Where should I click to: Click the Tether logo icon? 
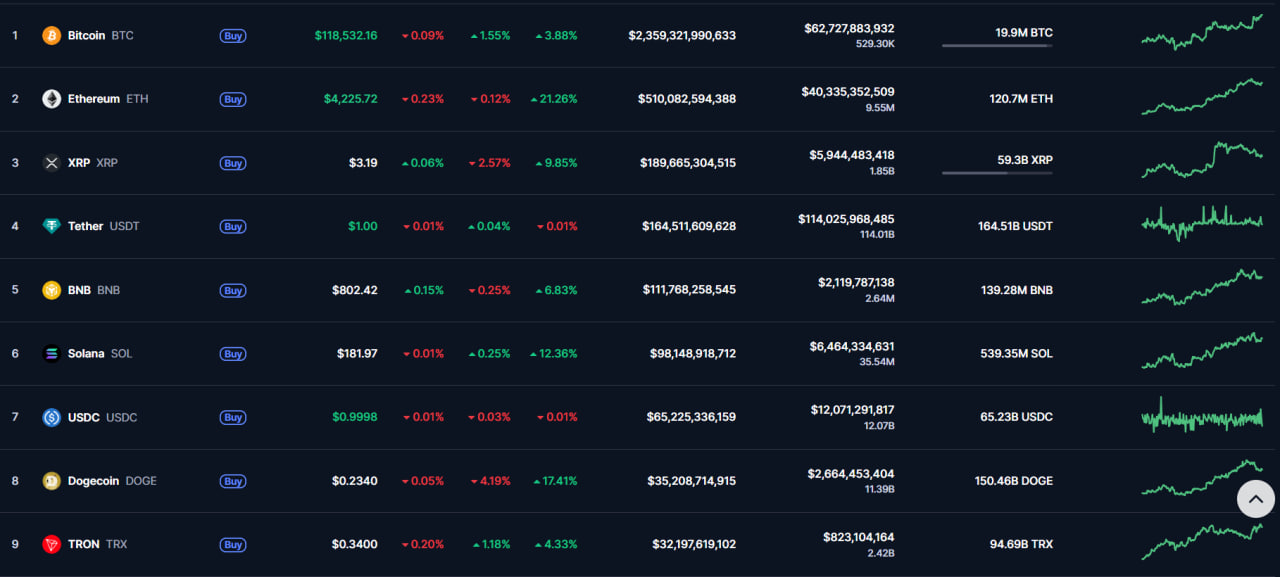coord(51,226)
